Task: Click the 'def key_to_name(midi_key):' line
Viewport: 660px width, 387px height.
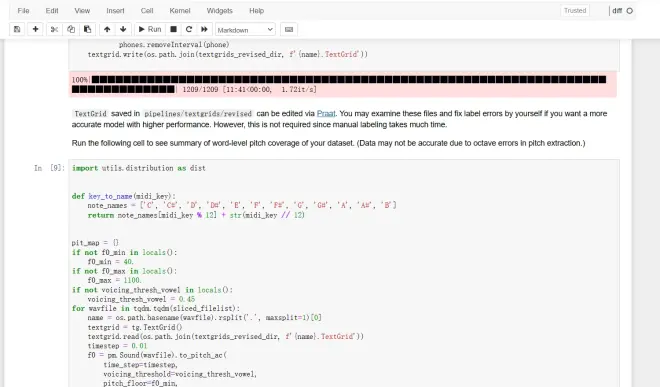Action: [x=124, y=196]
